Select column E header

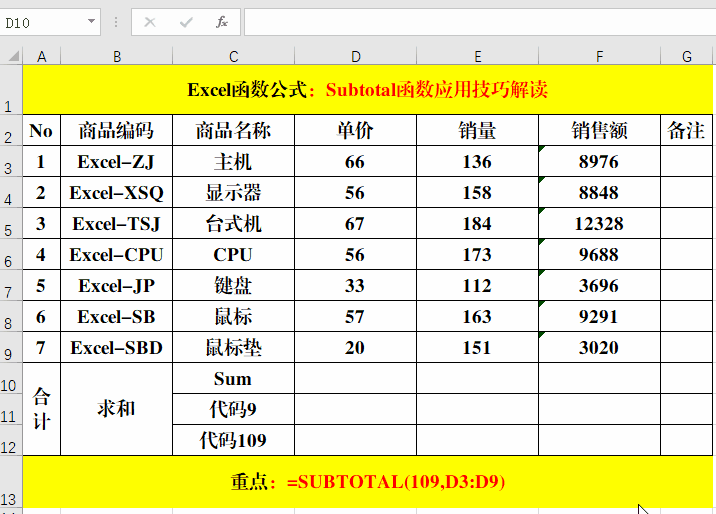coord(477,57)
